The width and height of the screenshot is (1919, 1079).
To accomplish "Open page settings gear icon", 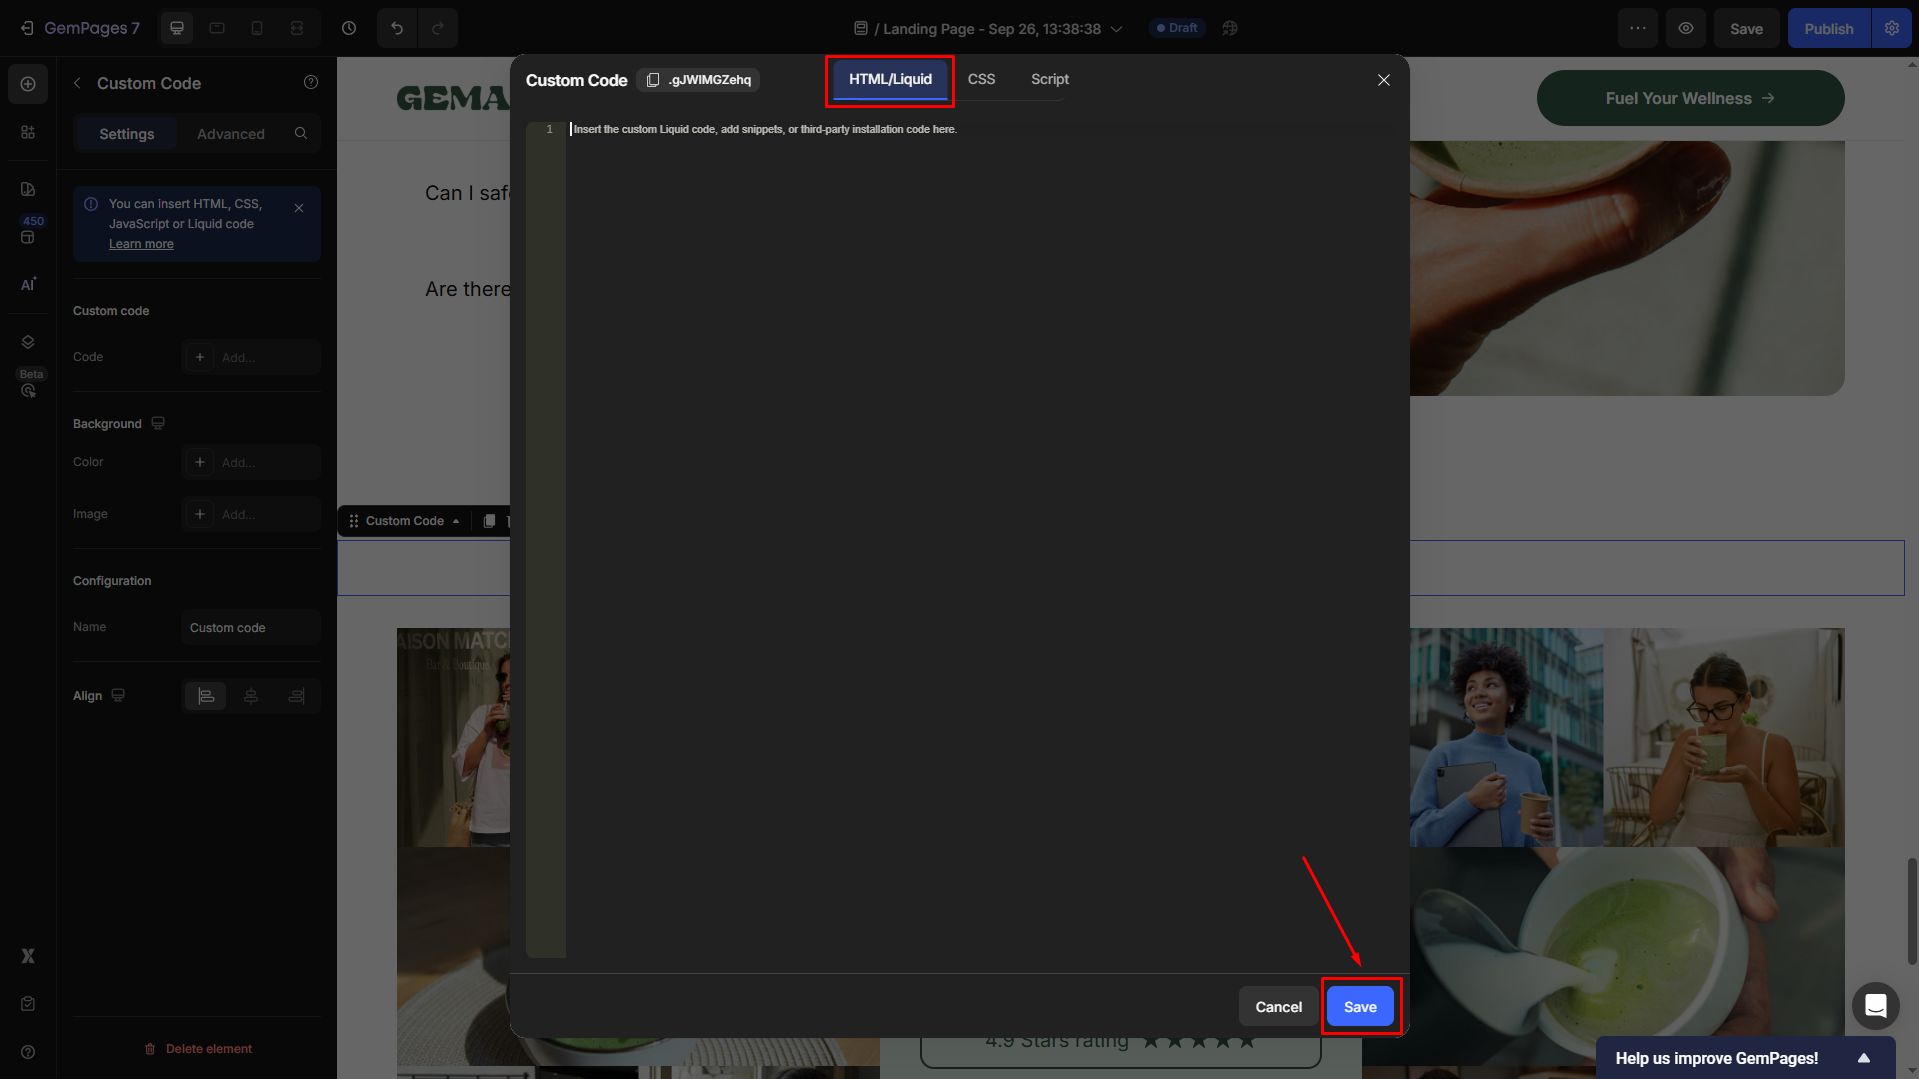I will click(x=1892, y=28).
